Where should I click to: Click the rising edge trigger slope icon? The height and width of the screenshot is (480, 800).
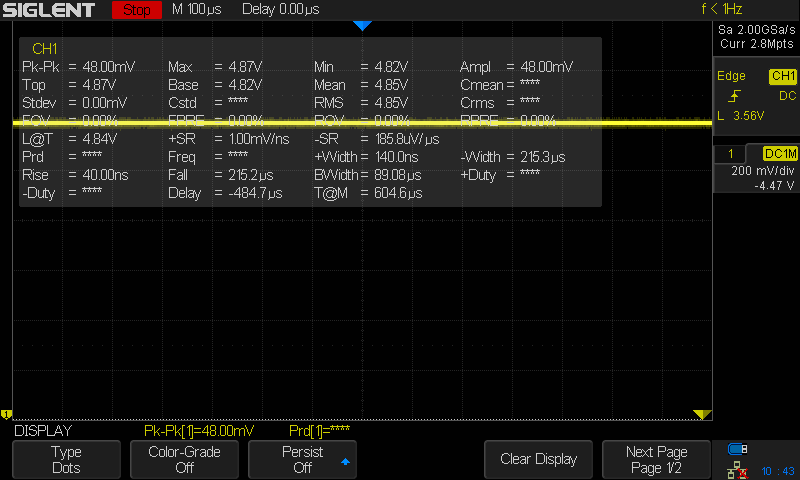coord(736,96)
